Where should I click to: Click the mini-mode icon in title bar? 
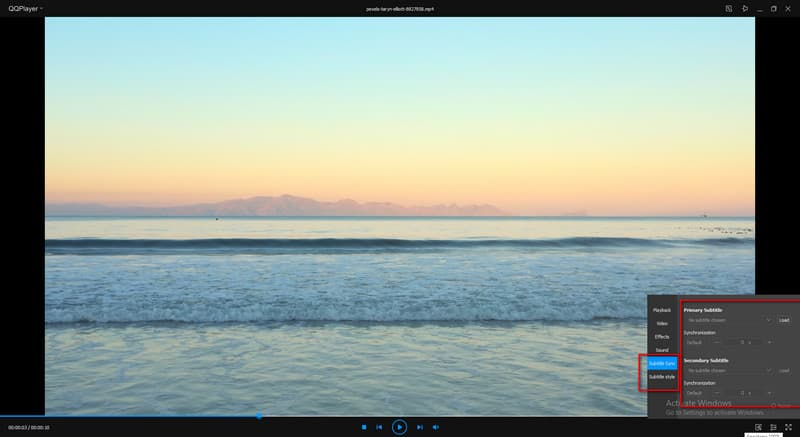coord(729,9)
